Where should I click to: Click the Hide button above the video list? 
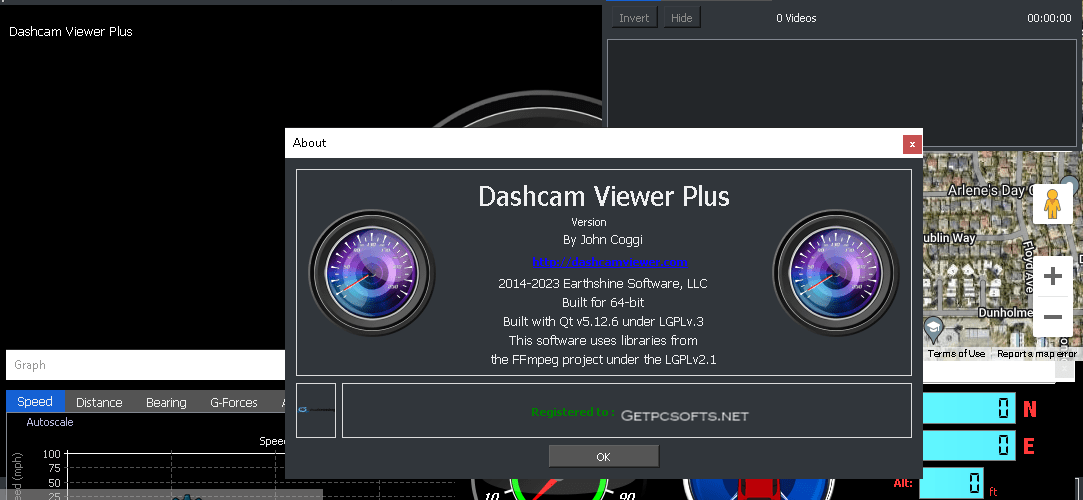pyautogui.click(x=682, y=18)
